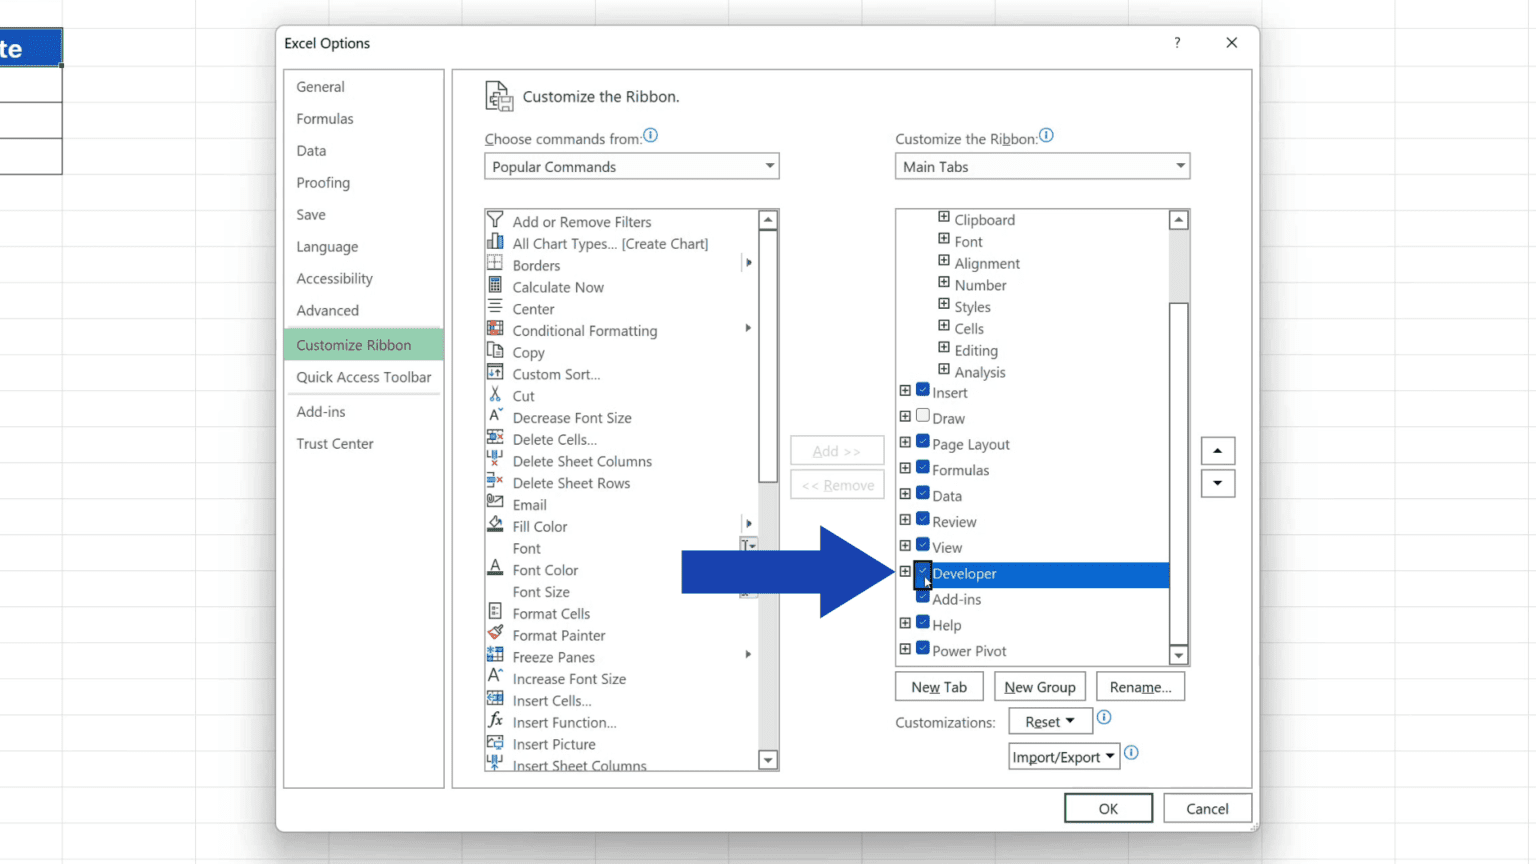Screen dimensions: 1536x864
Task: Click the Rename button
Action: [x=1140, y=687]
